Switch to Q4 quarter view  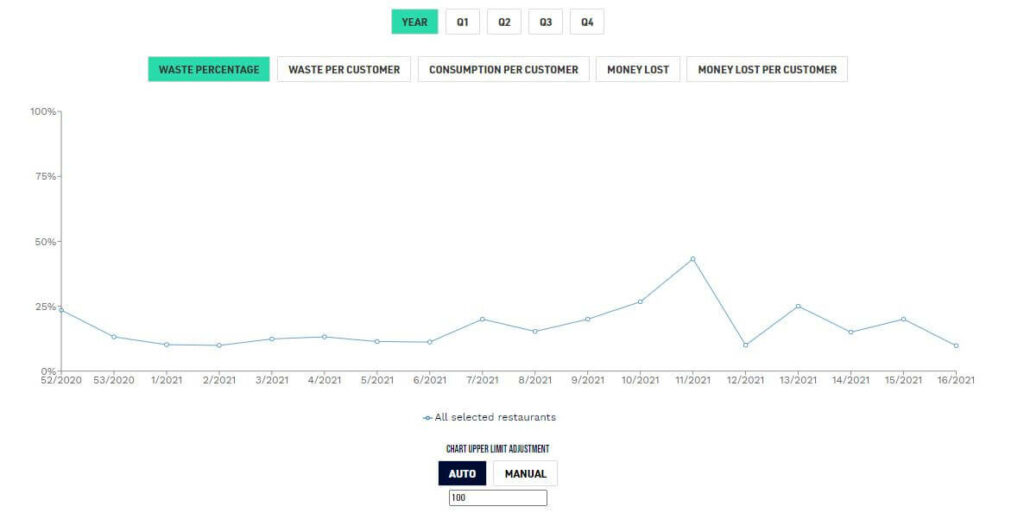pyautogui.click(x=587, y=22)
